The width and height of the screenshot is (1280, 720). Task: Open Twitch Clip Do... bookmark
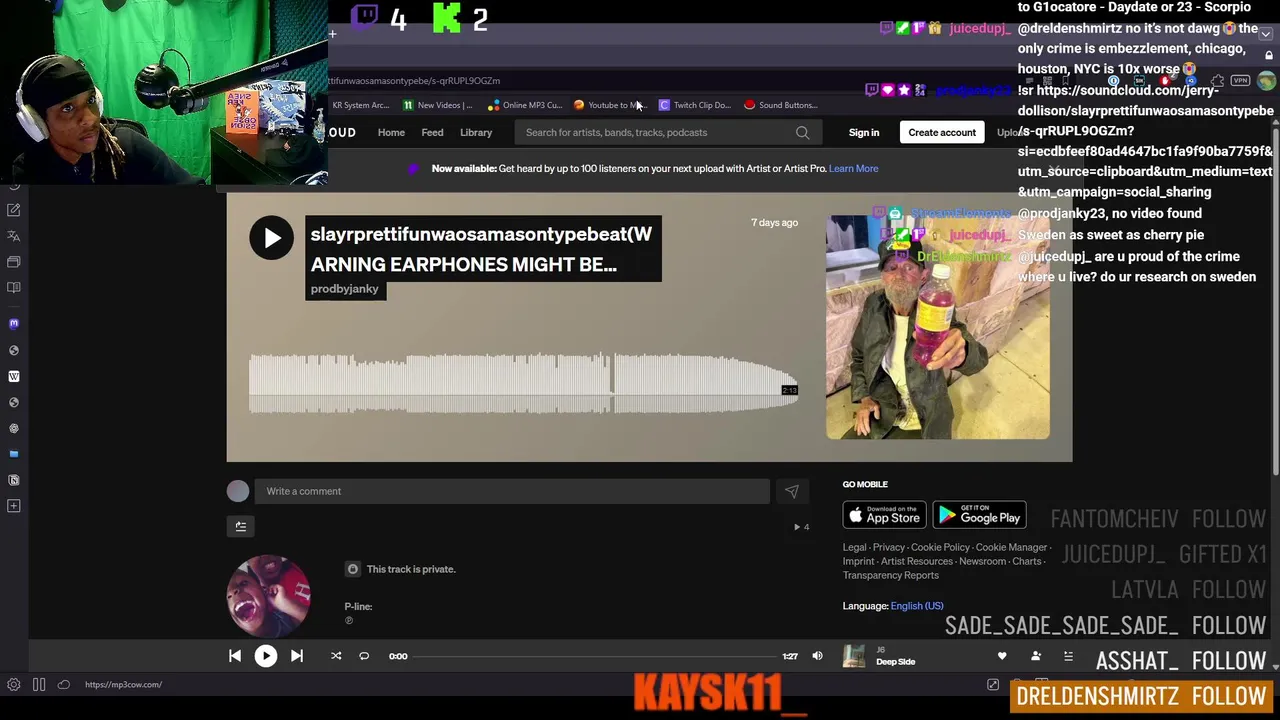[694, 105]
